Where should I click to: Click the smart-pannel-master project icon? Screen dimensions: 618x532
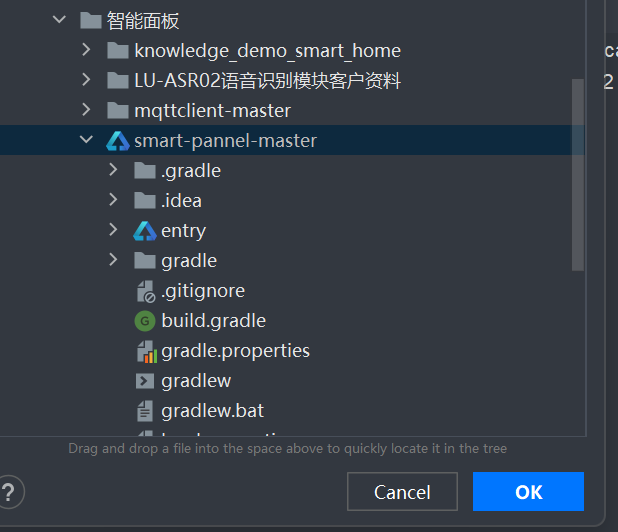(118, 141)
